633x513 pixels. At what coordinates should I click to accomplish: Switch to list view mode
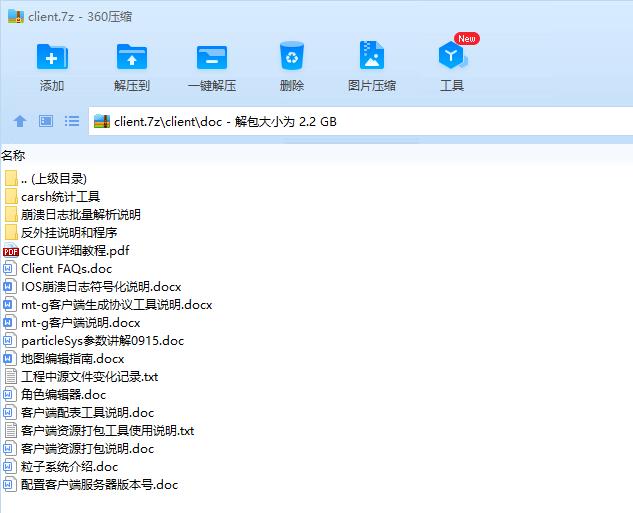pyautogui.click(x=72, y=121)
